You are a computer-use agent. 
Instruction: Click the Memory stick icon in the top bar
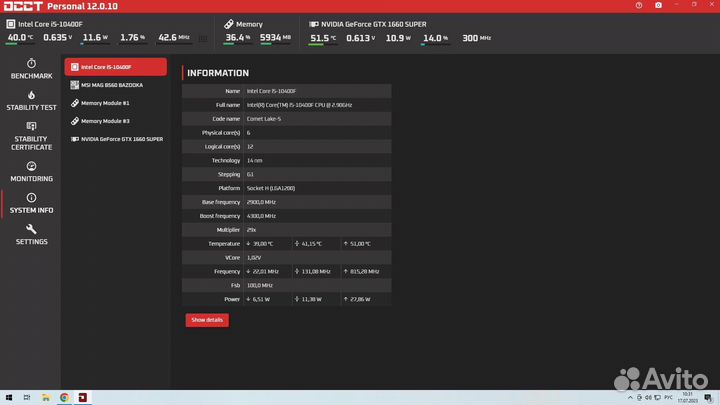click(229, 24)
